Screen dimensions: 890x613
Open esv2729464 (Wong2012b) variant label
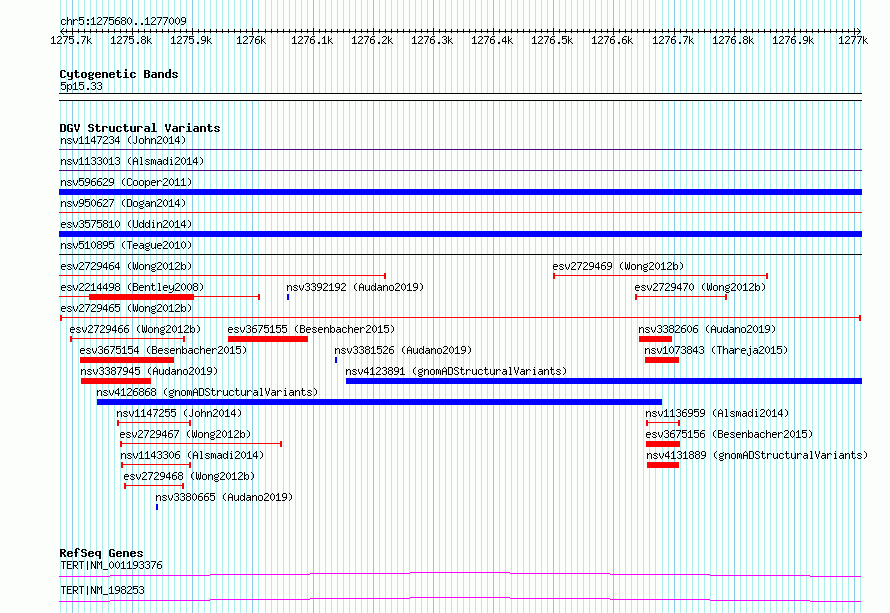tap(126, 266)
